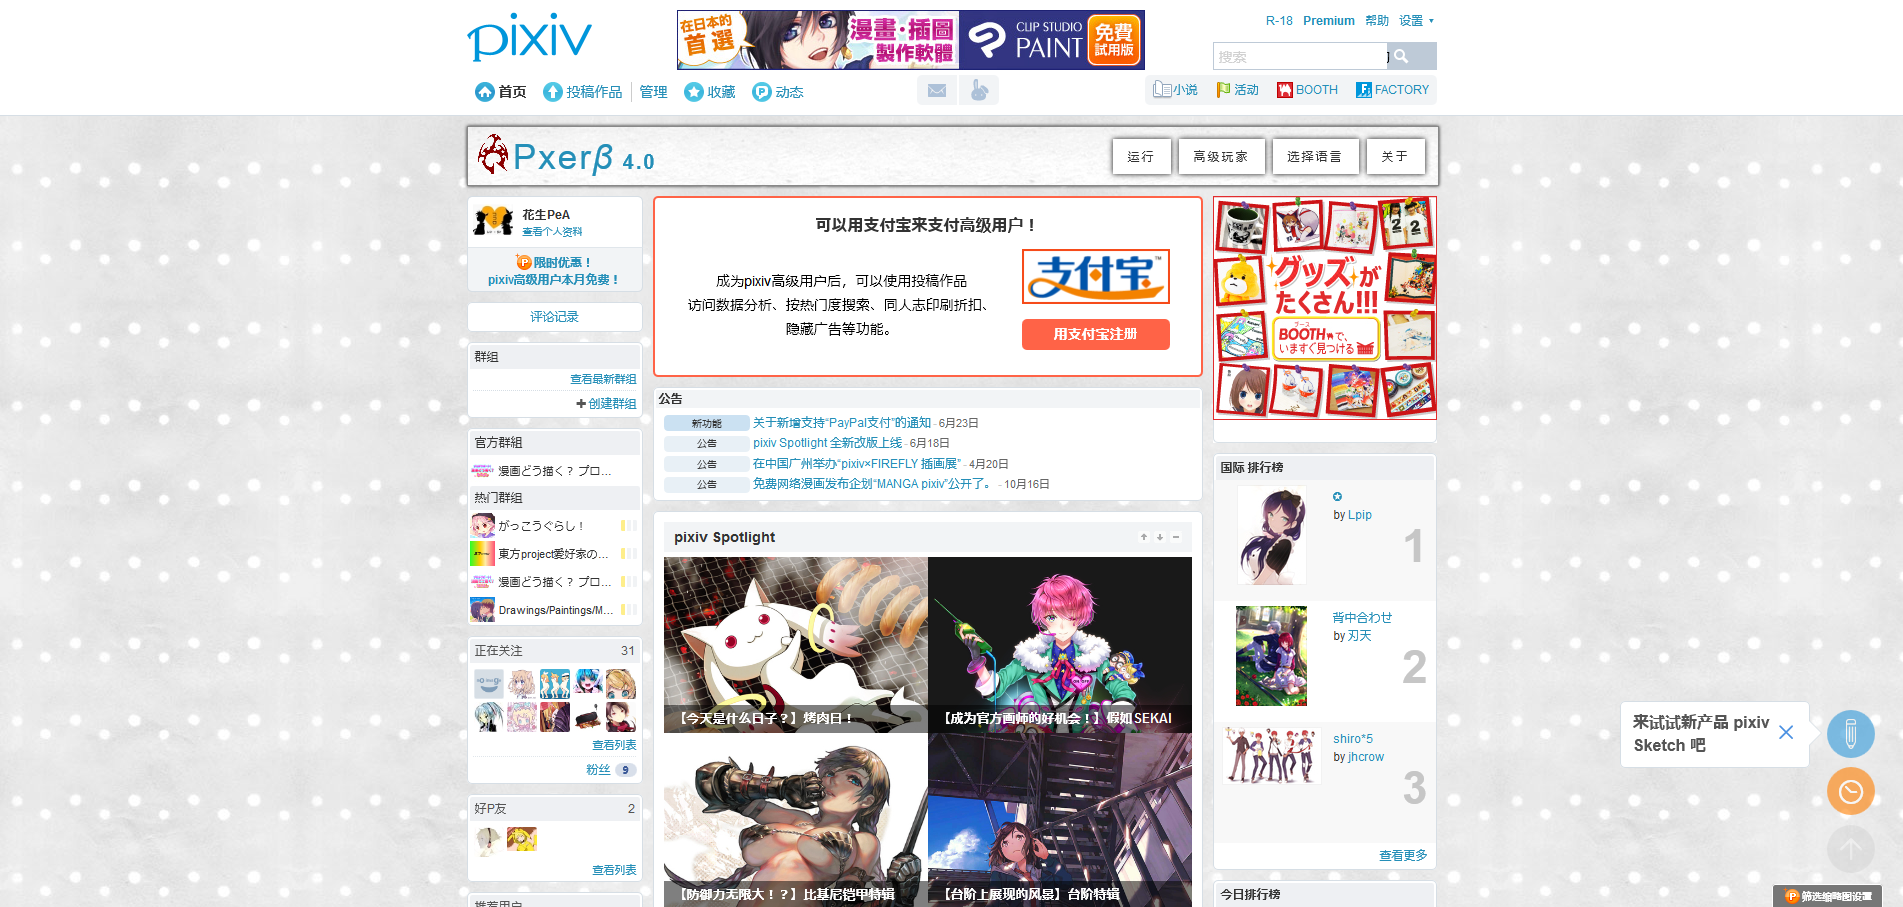Click the hand pointer notifications icon
Screen dimensions: 1903x907
(979, 91)
